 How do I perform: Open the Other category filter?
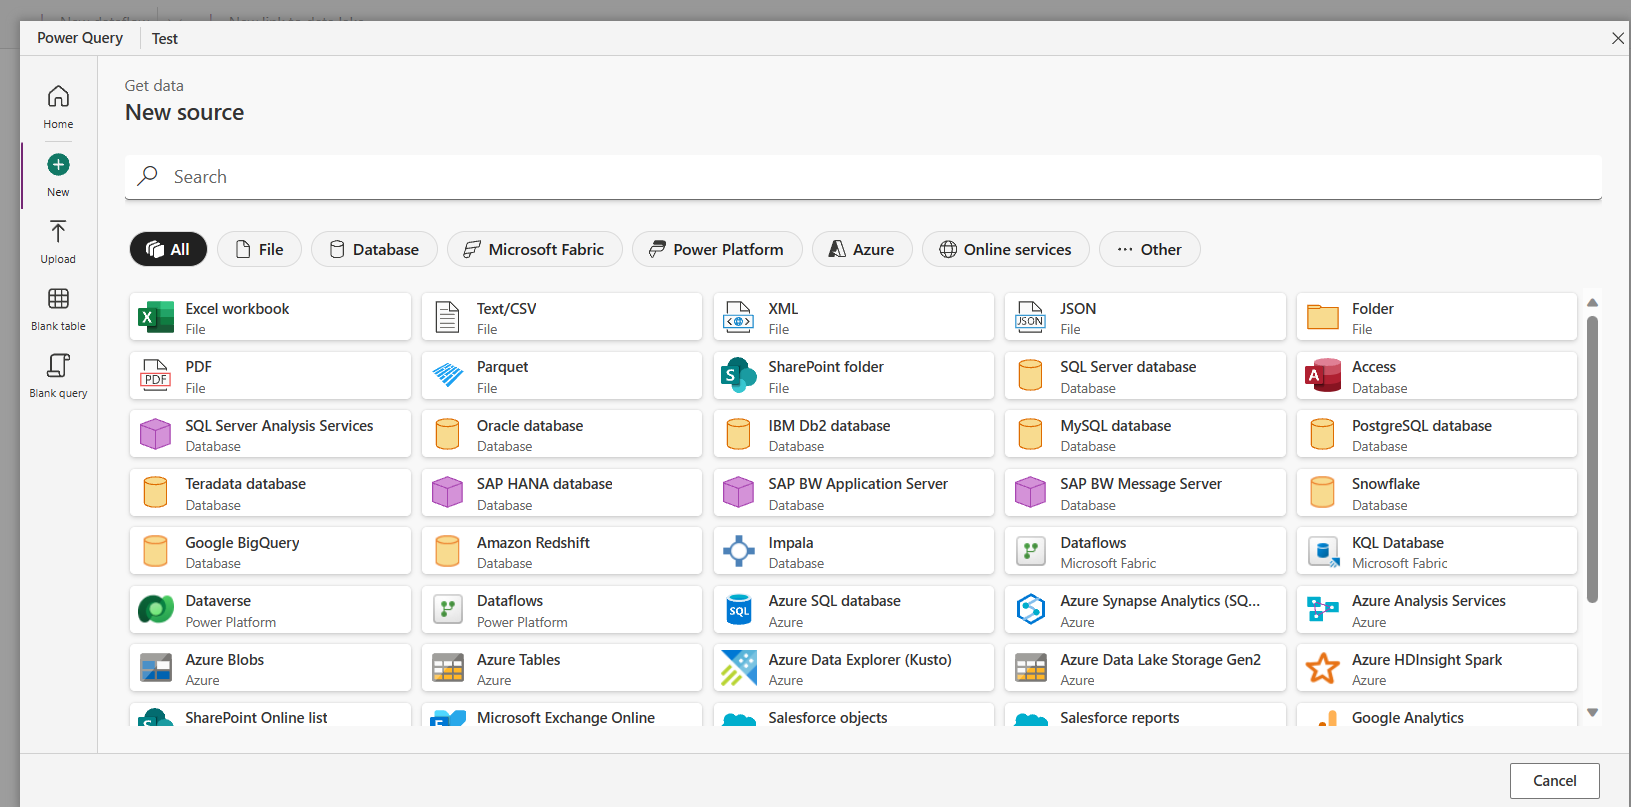(1150, 249)
